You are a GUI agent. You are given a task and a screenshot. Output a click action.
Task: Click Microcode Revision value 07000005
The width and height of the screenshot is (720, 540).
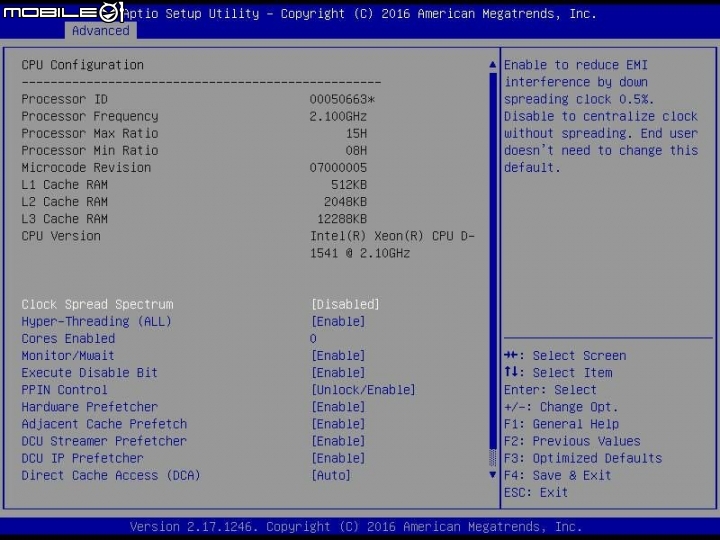click(x=338, y=168)
